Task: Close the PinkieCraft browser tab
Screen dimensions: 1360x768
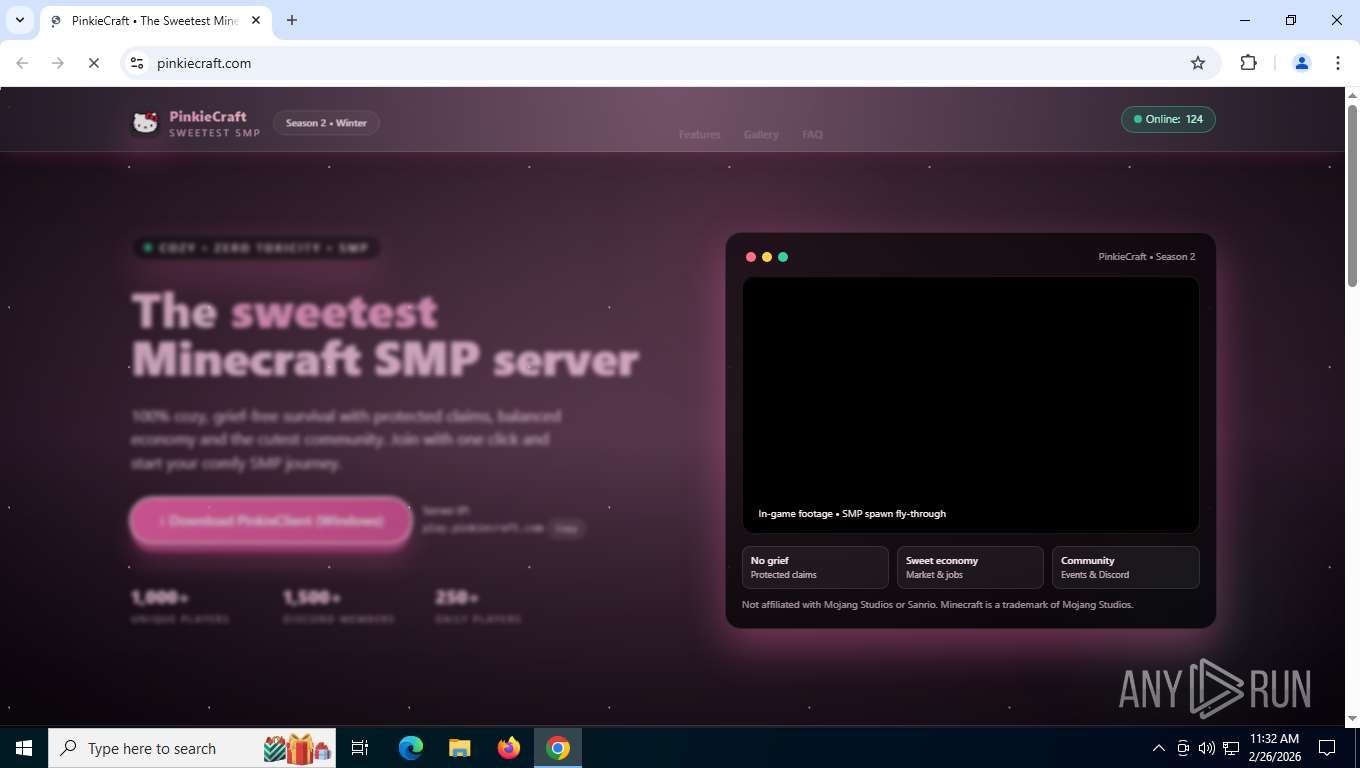Action: 256,20
